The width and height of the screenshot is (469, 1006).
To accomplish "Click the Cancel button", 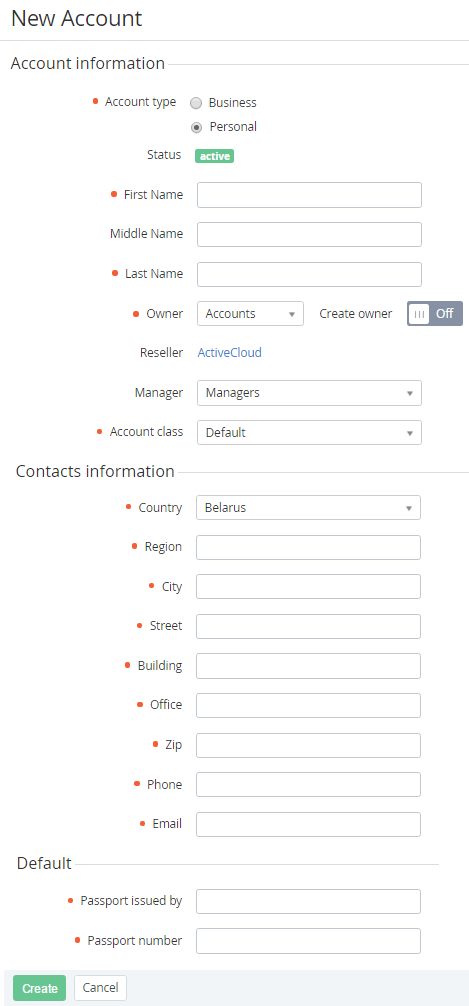I will point(100,988).
